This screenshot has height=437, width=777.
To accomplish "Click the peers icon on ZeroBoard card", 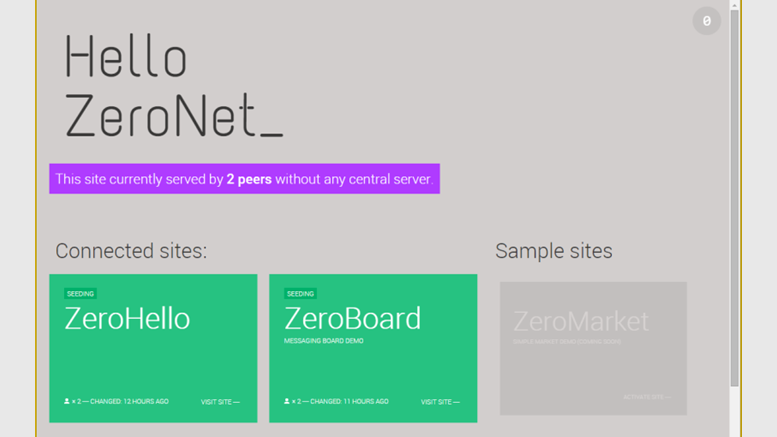I will point(287,401).
